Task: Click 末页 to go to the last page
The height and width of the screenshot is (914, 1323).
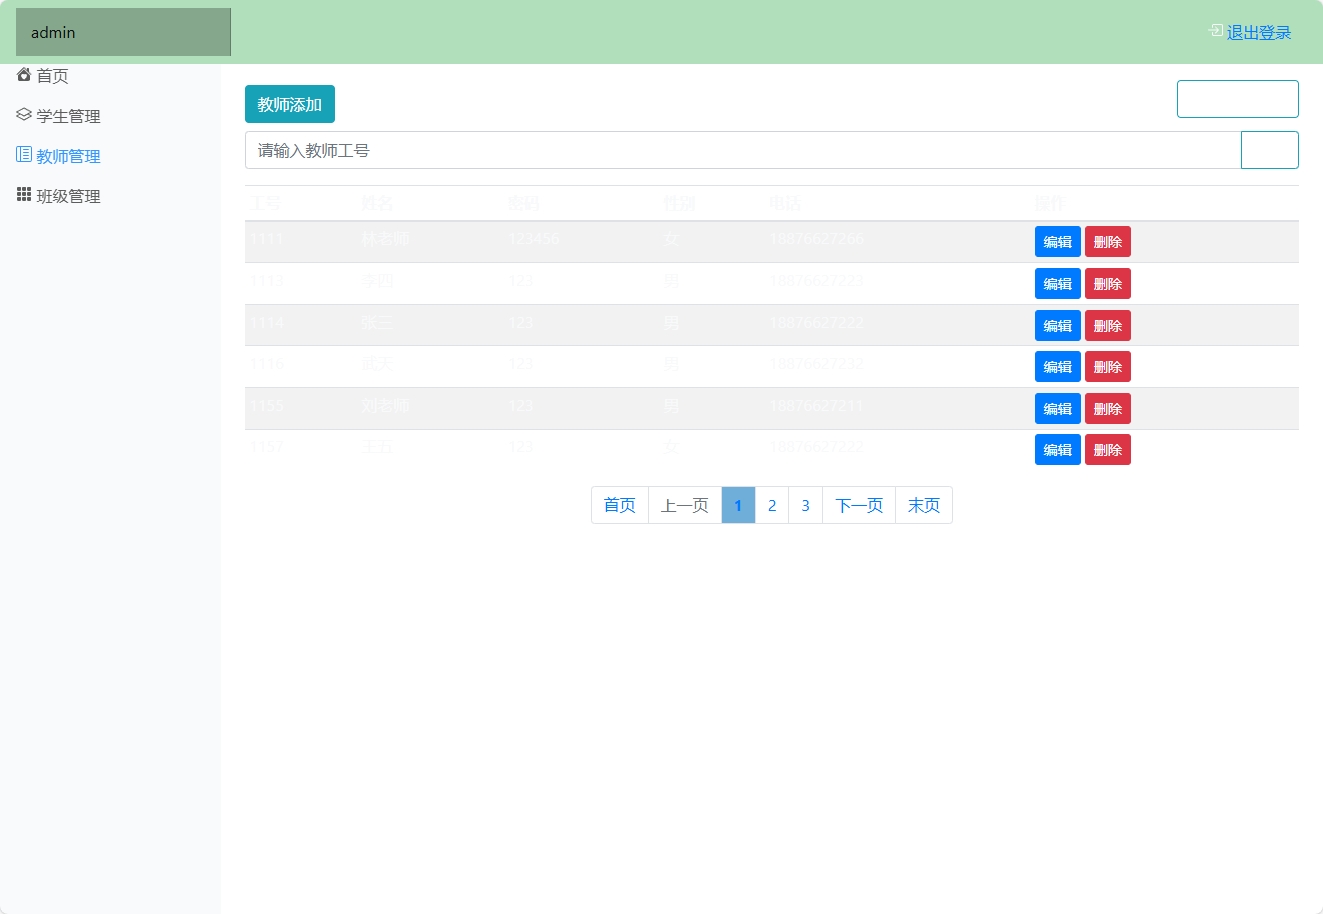Action: coord(922,505)
